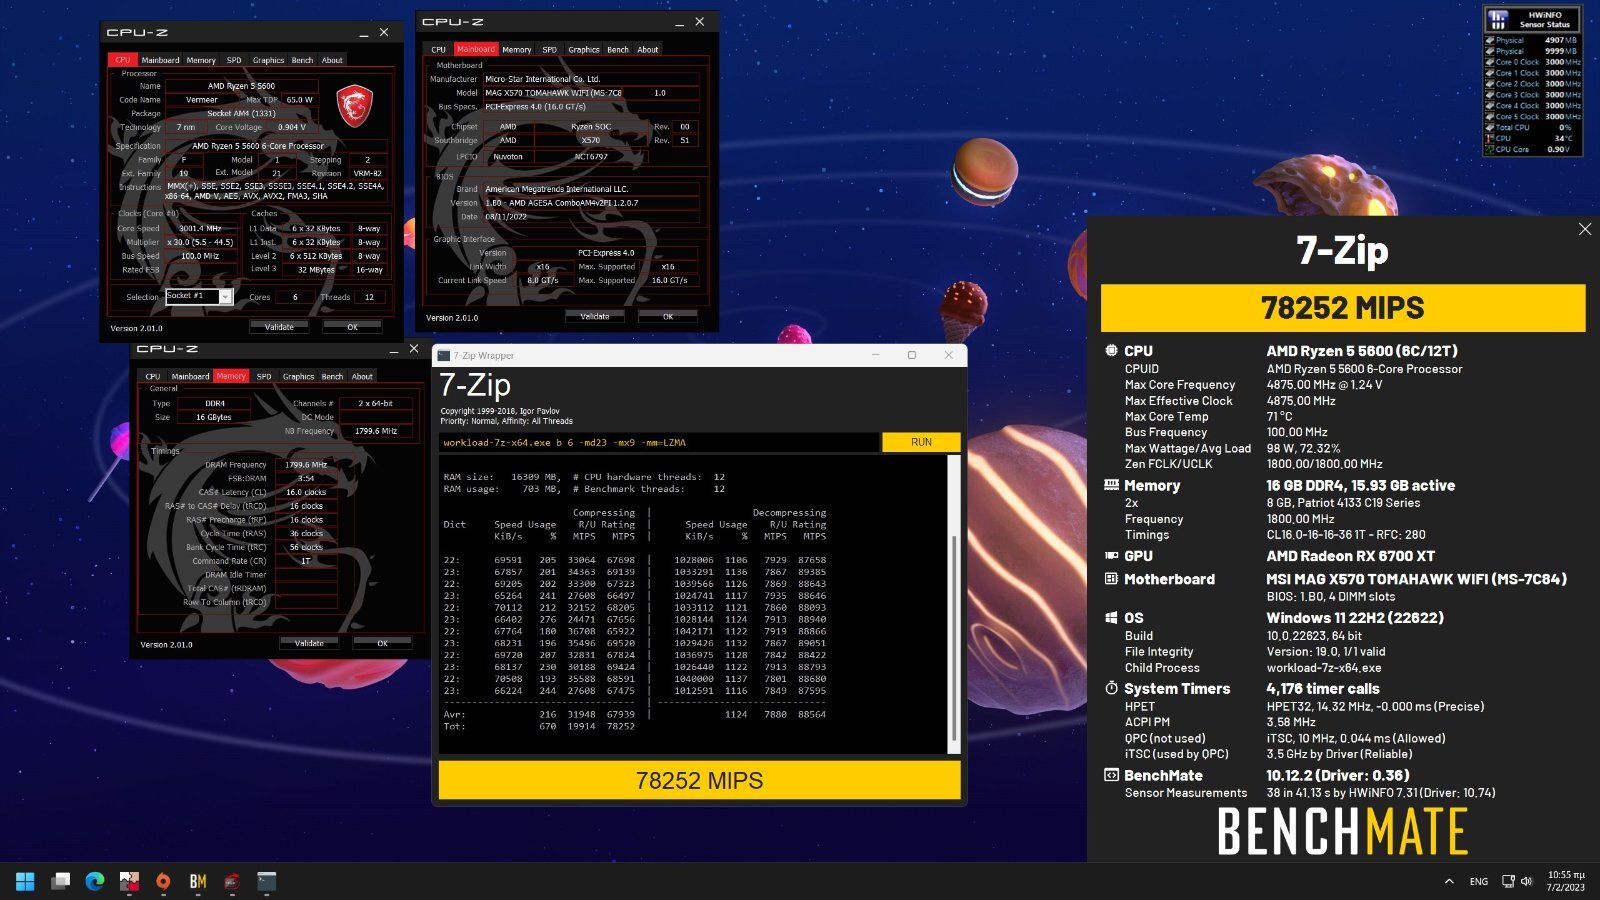Open Task View from the taskbar

click(61, 881)
